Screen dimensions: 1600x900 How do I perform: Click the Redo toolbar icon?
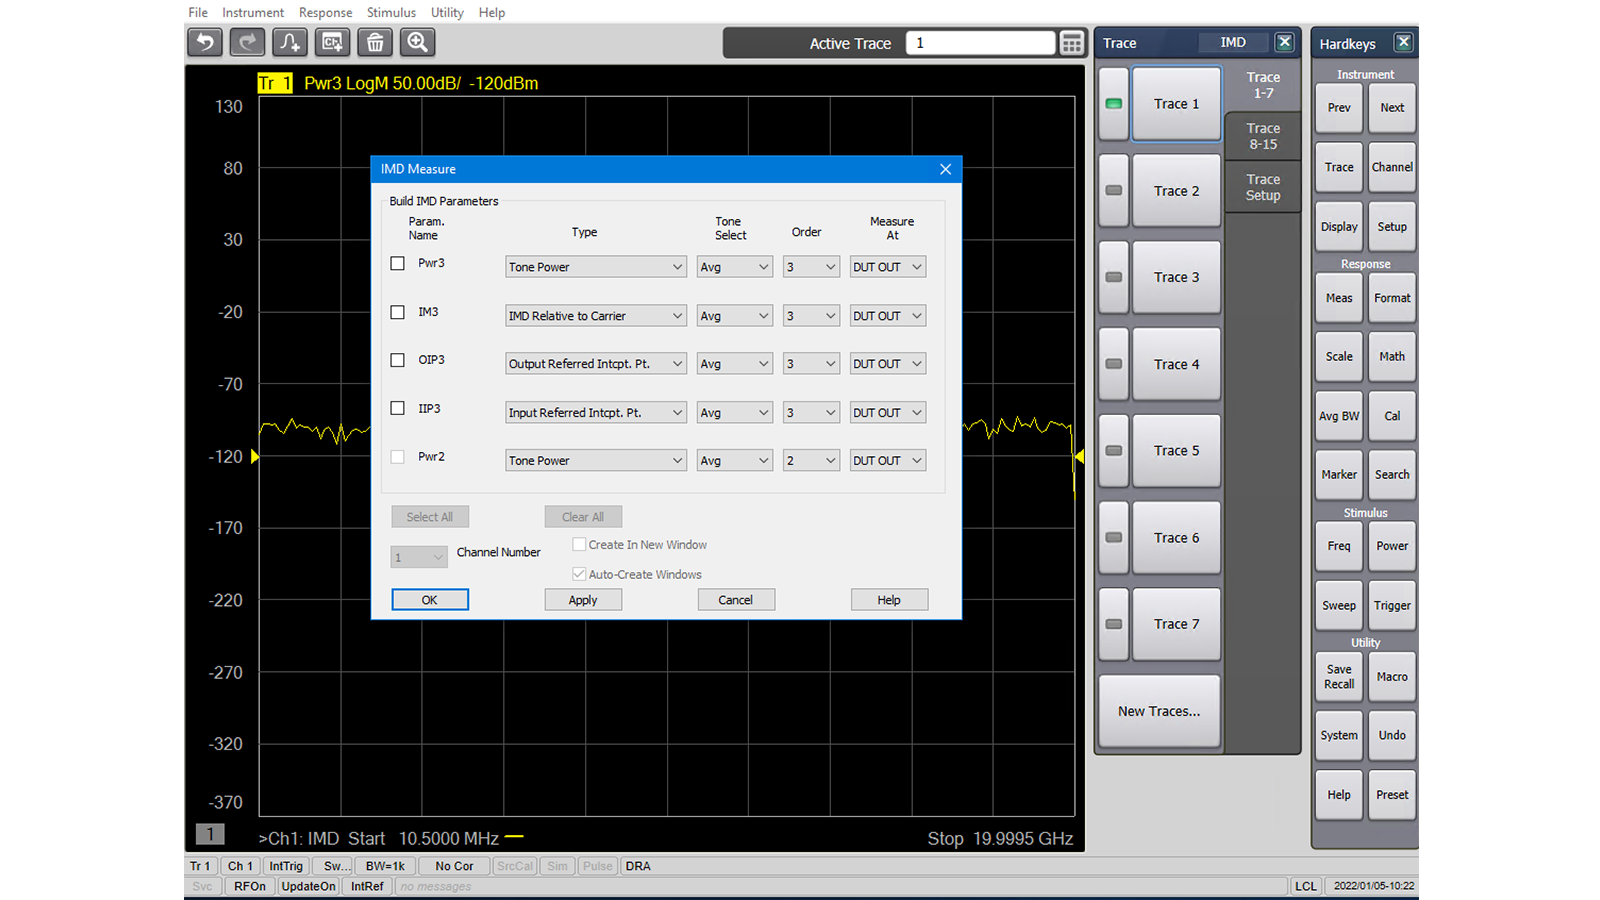pyautogui.click(x=246, y=42)
